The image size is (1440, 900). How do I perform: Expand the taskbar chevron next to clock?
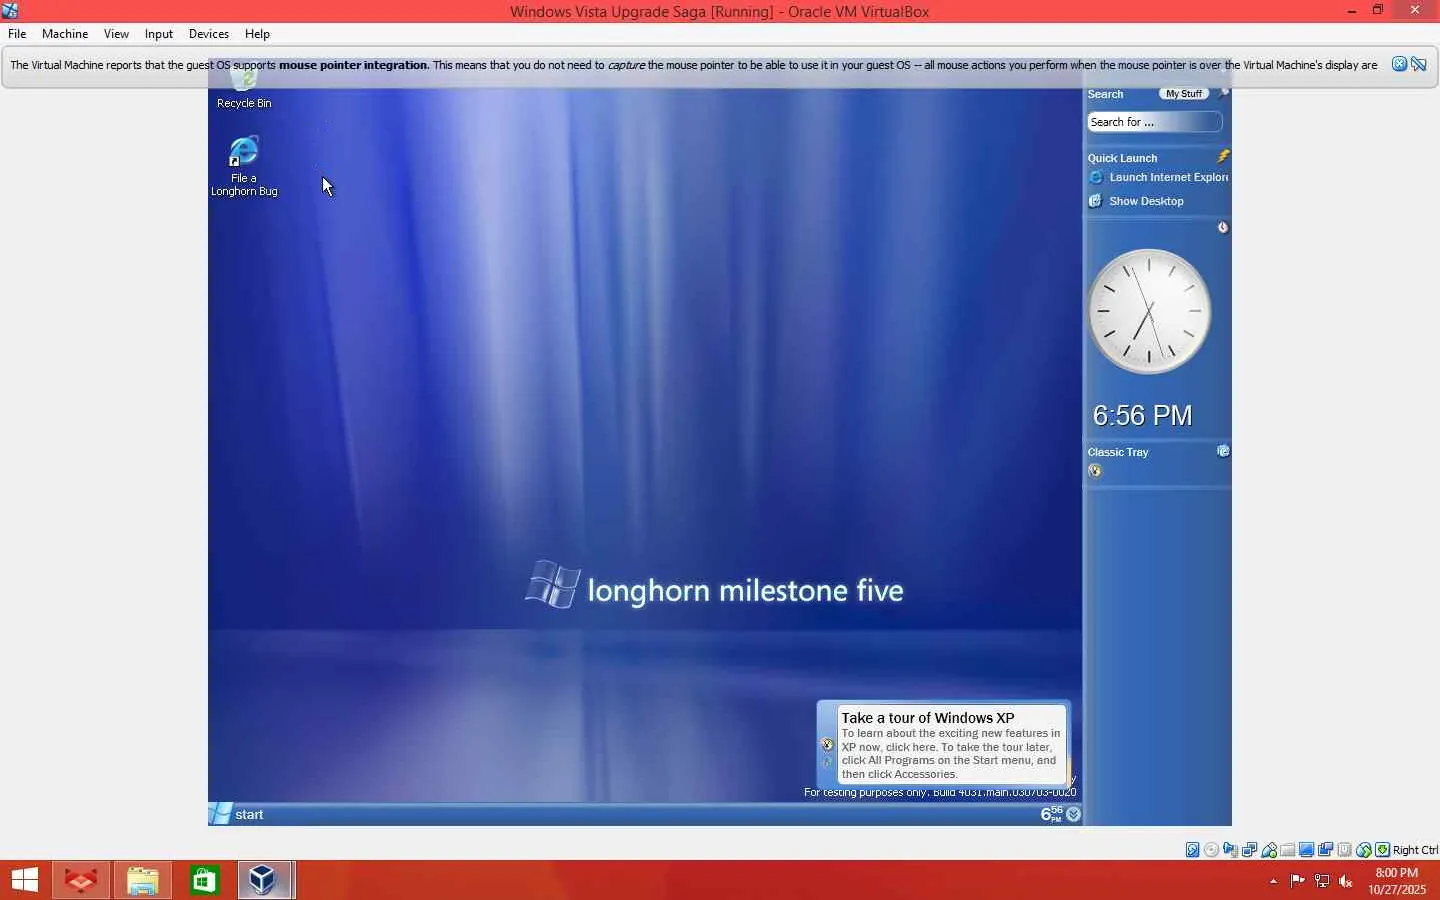pos(1073,814)
